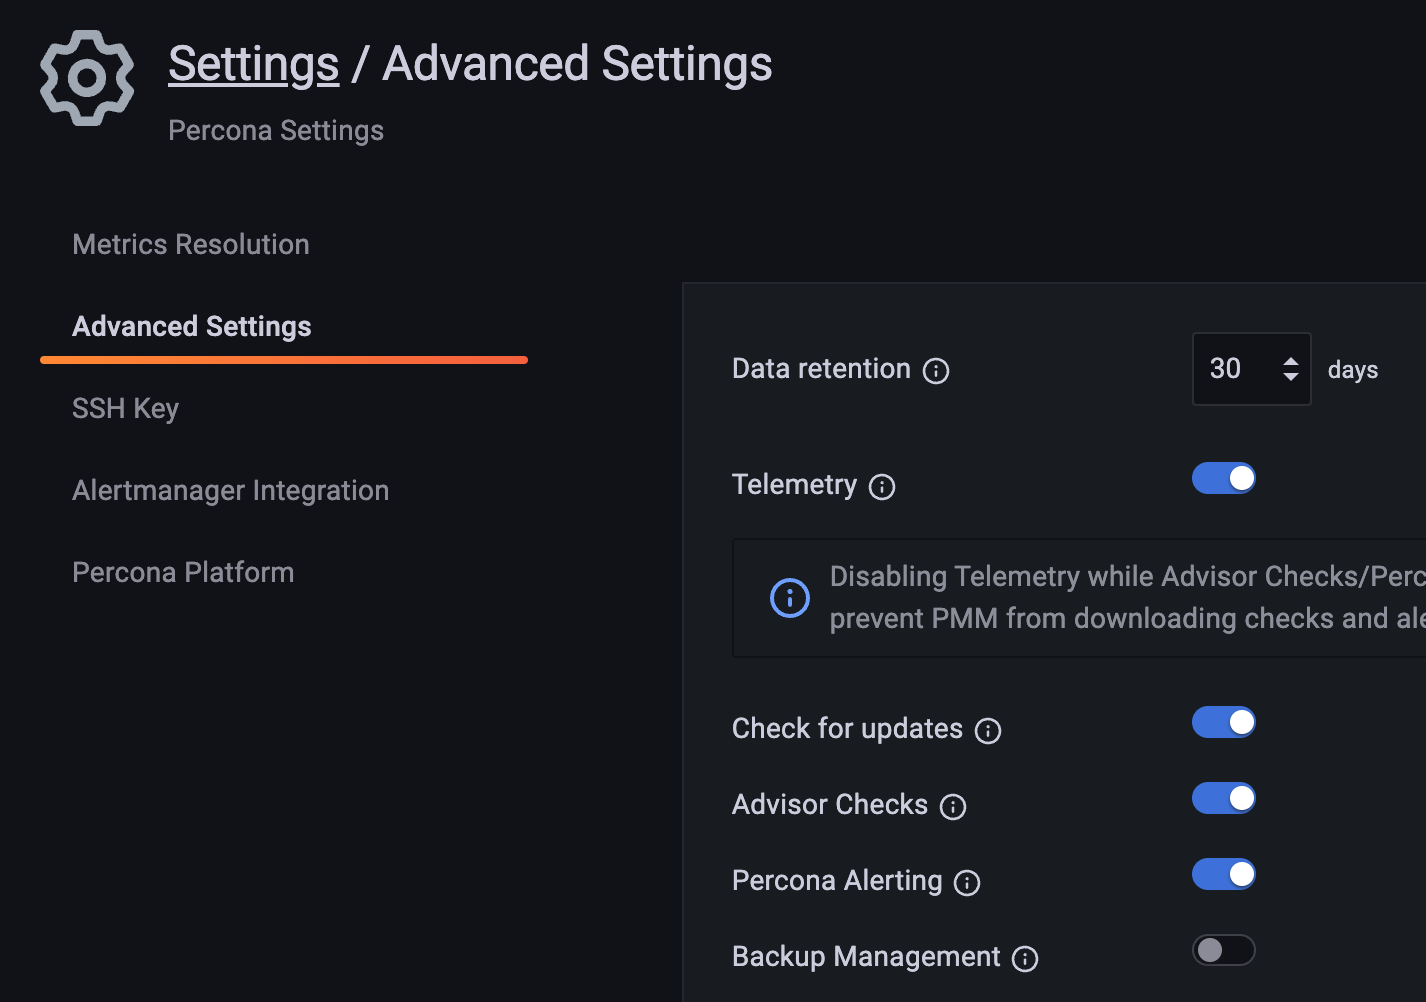Viewport: 1426px width, 1002px height.
Task: Follow the Settings breadcrumb link
Action: tap(254, 64)
